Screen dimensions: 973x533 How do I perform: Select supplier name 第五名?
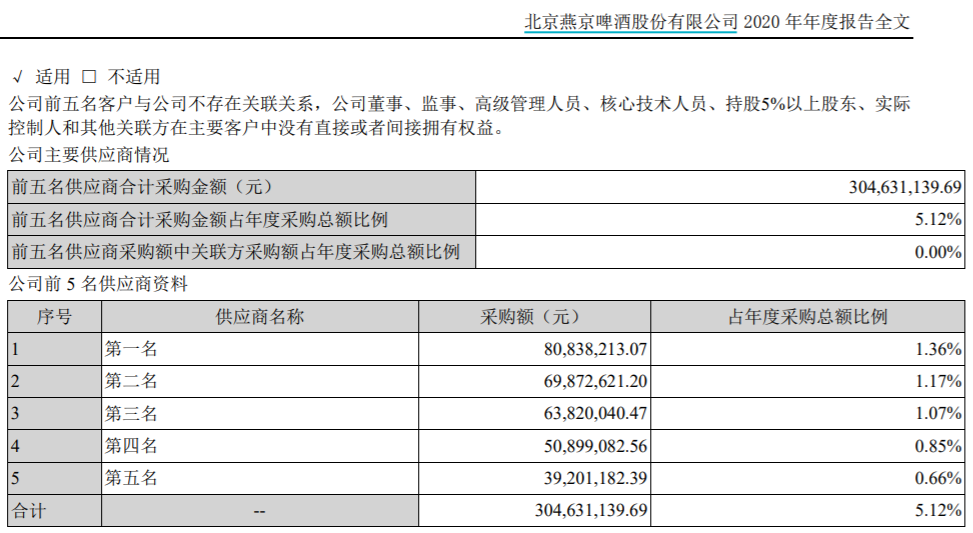(131, 478)
